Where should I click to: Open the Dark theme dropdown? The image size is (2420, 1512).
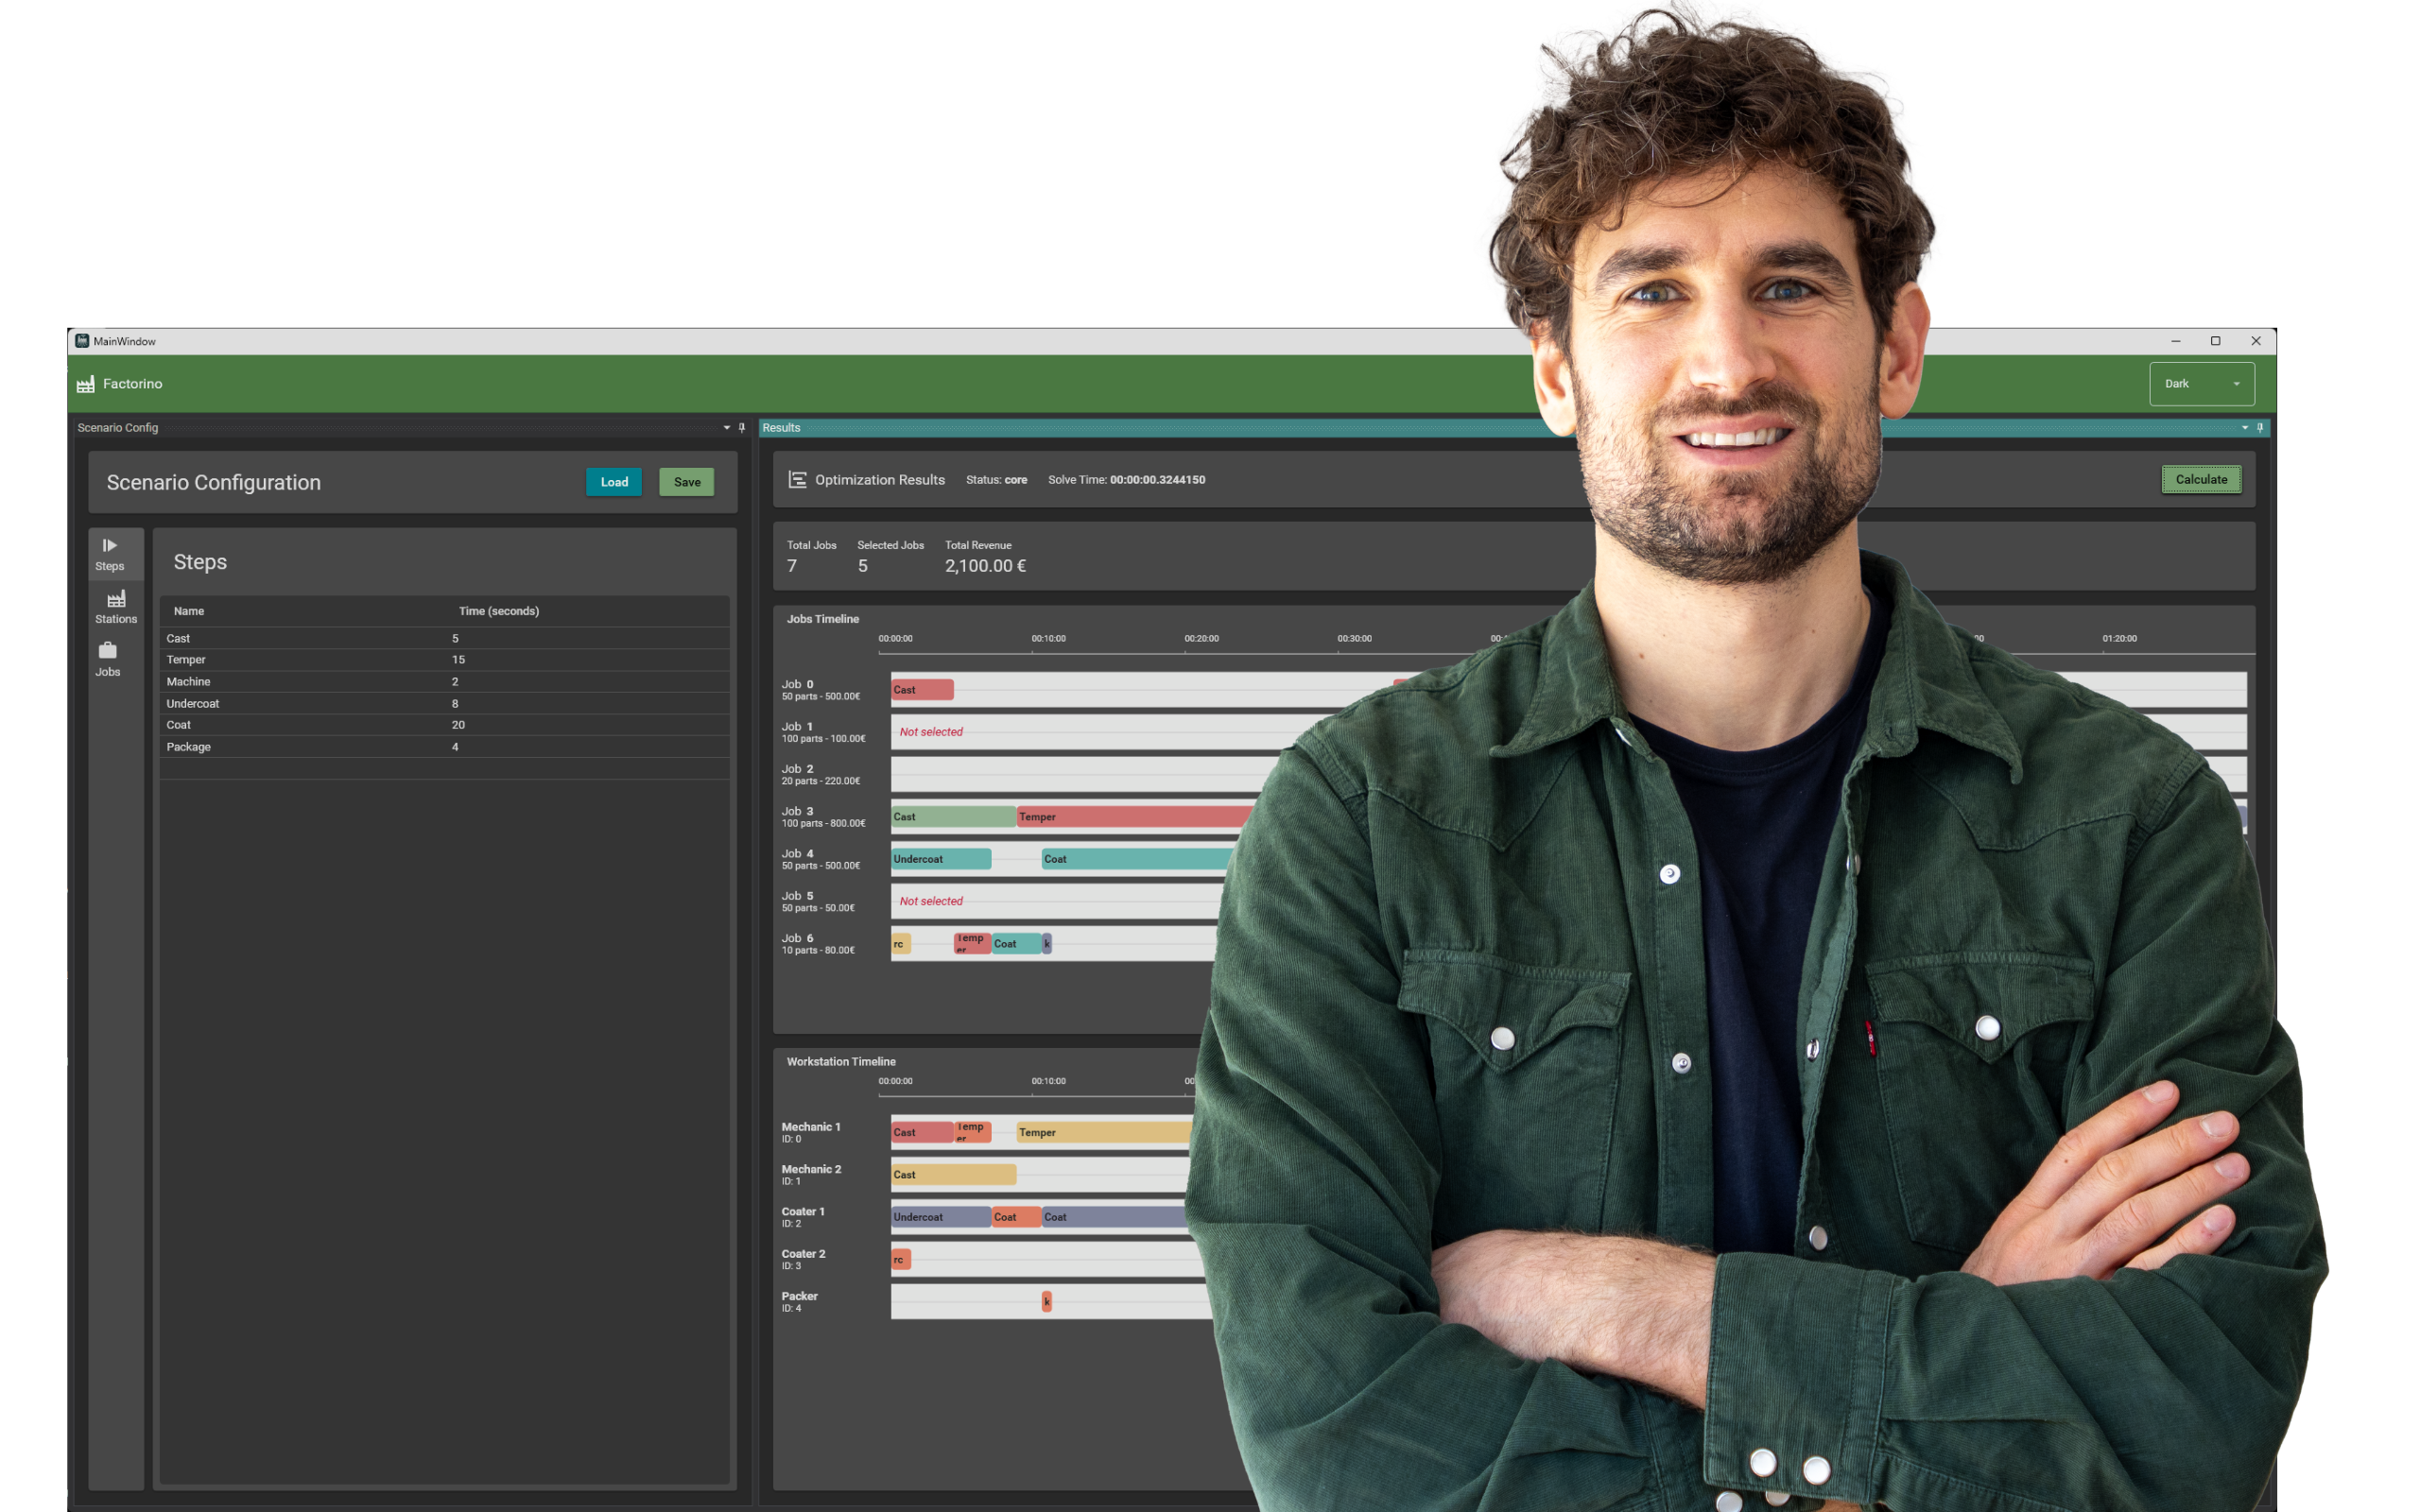(x=2201, y=384)
